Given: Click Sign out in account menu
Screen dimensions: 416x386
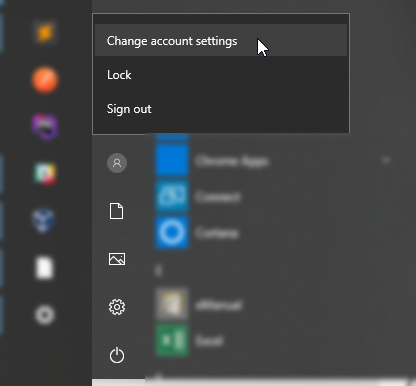Looking at the screenshot, I should 221,109.
